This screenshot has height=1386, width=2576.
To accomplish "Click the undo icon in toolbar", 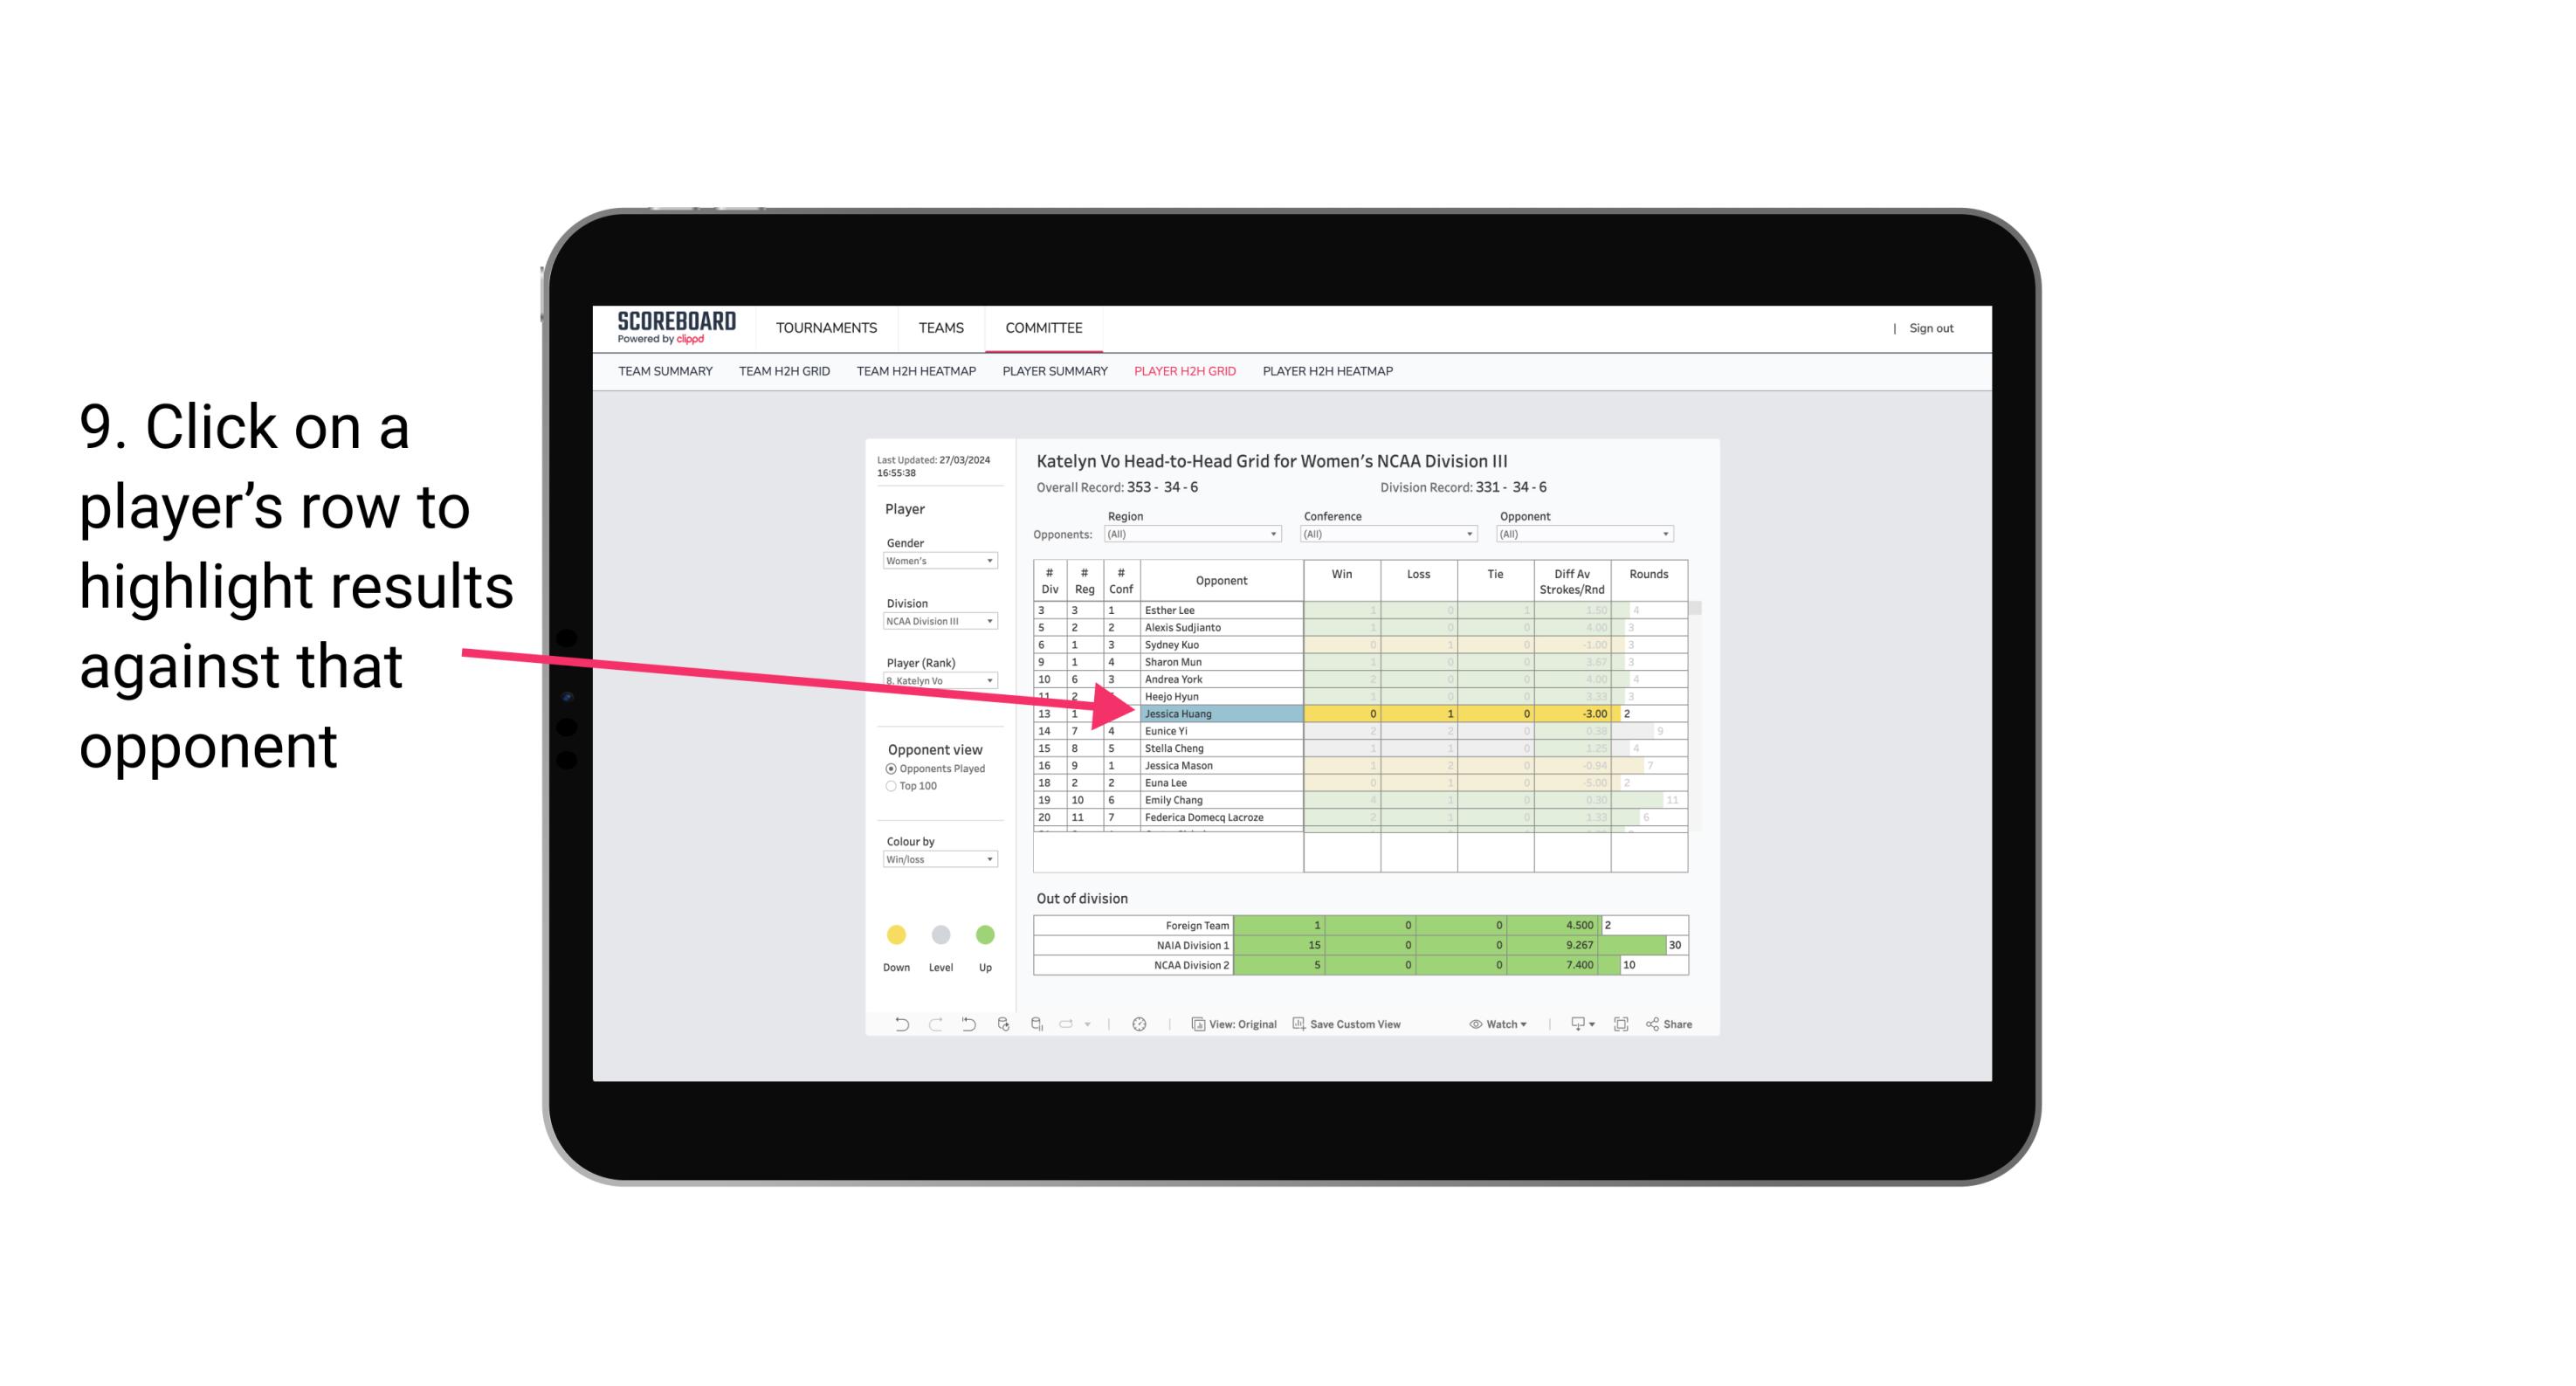I will tap(896, 1024).
